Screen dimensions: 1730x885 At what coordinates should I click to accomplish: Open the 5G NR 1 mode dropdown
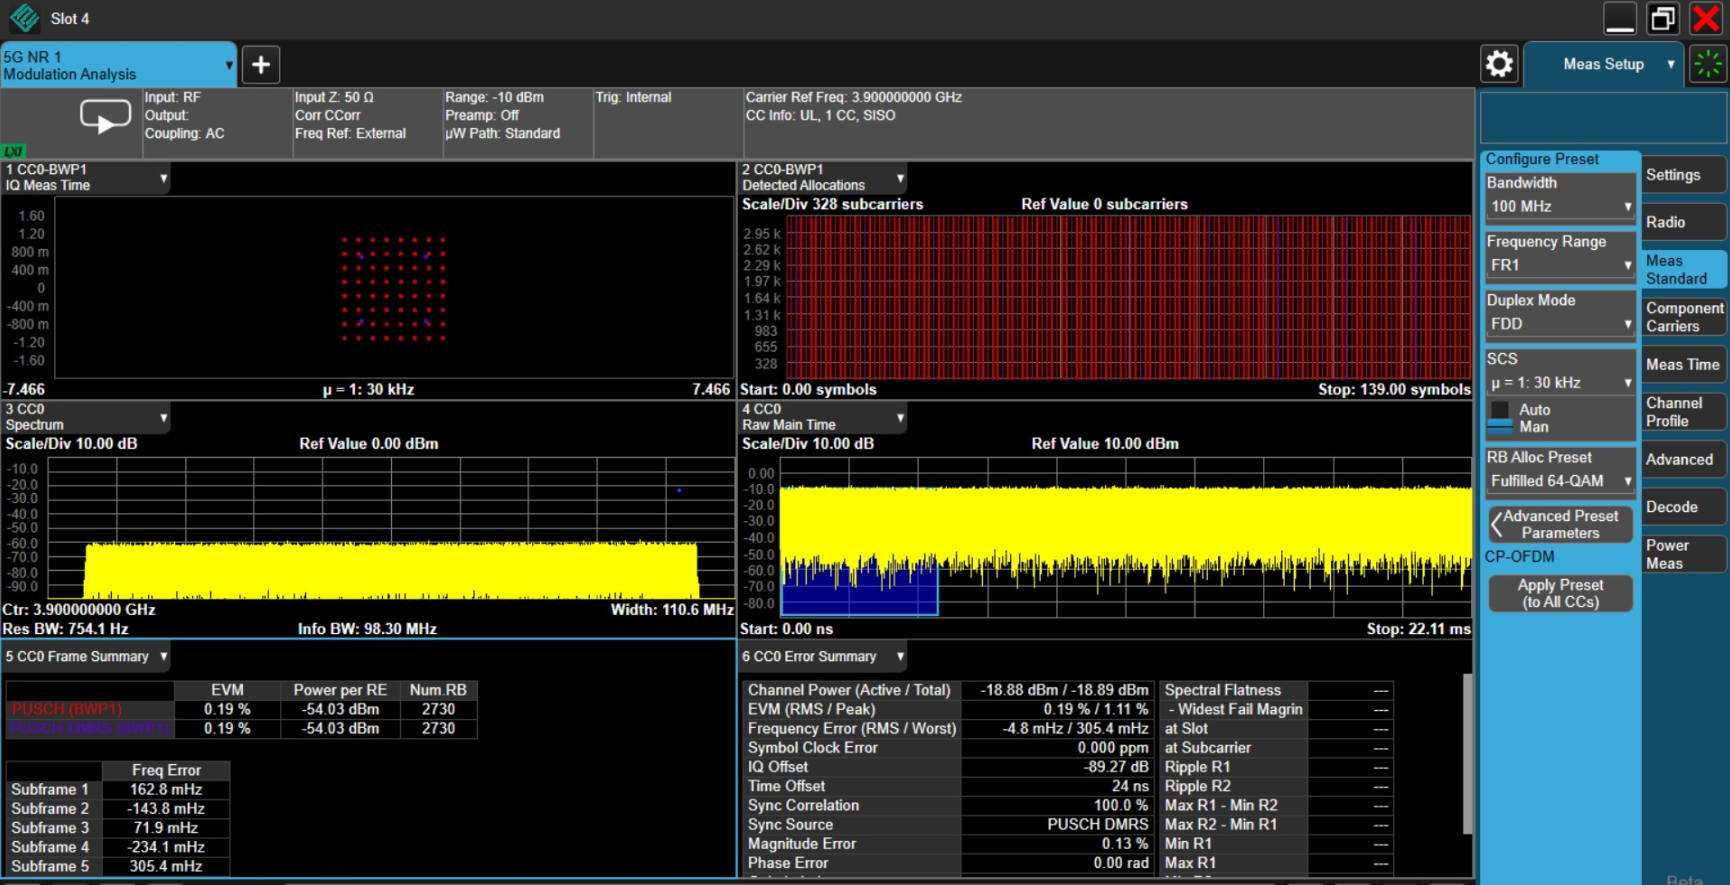click(x=119, y=65)
